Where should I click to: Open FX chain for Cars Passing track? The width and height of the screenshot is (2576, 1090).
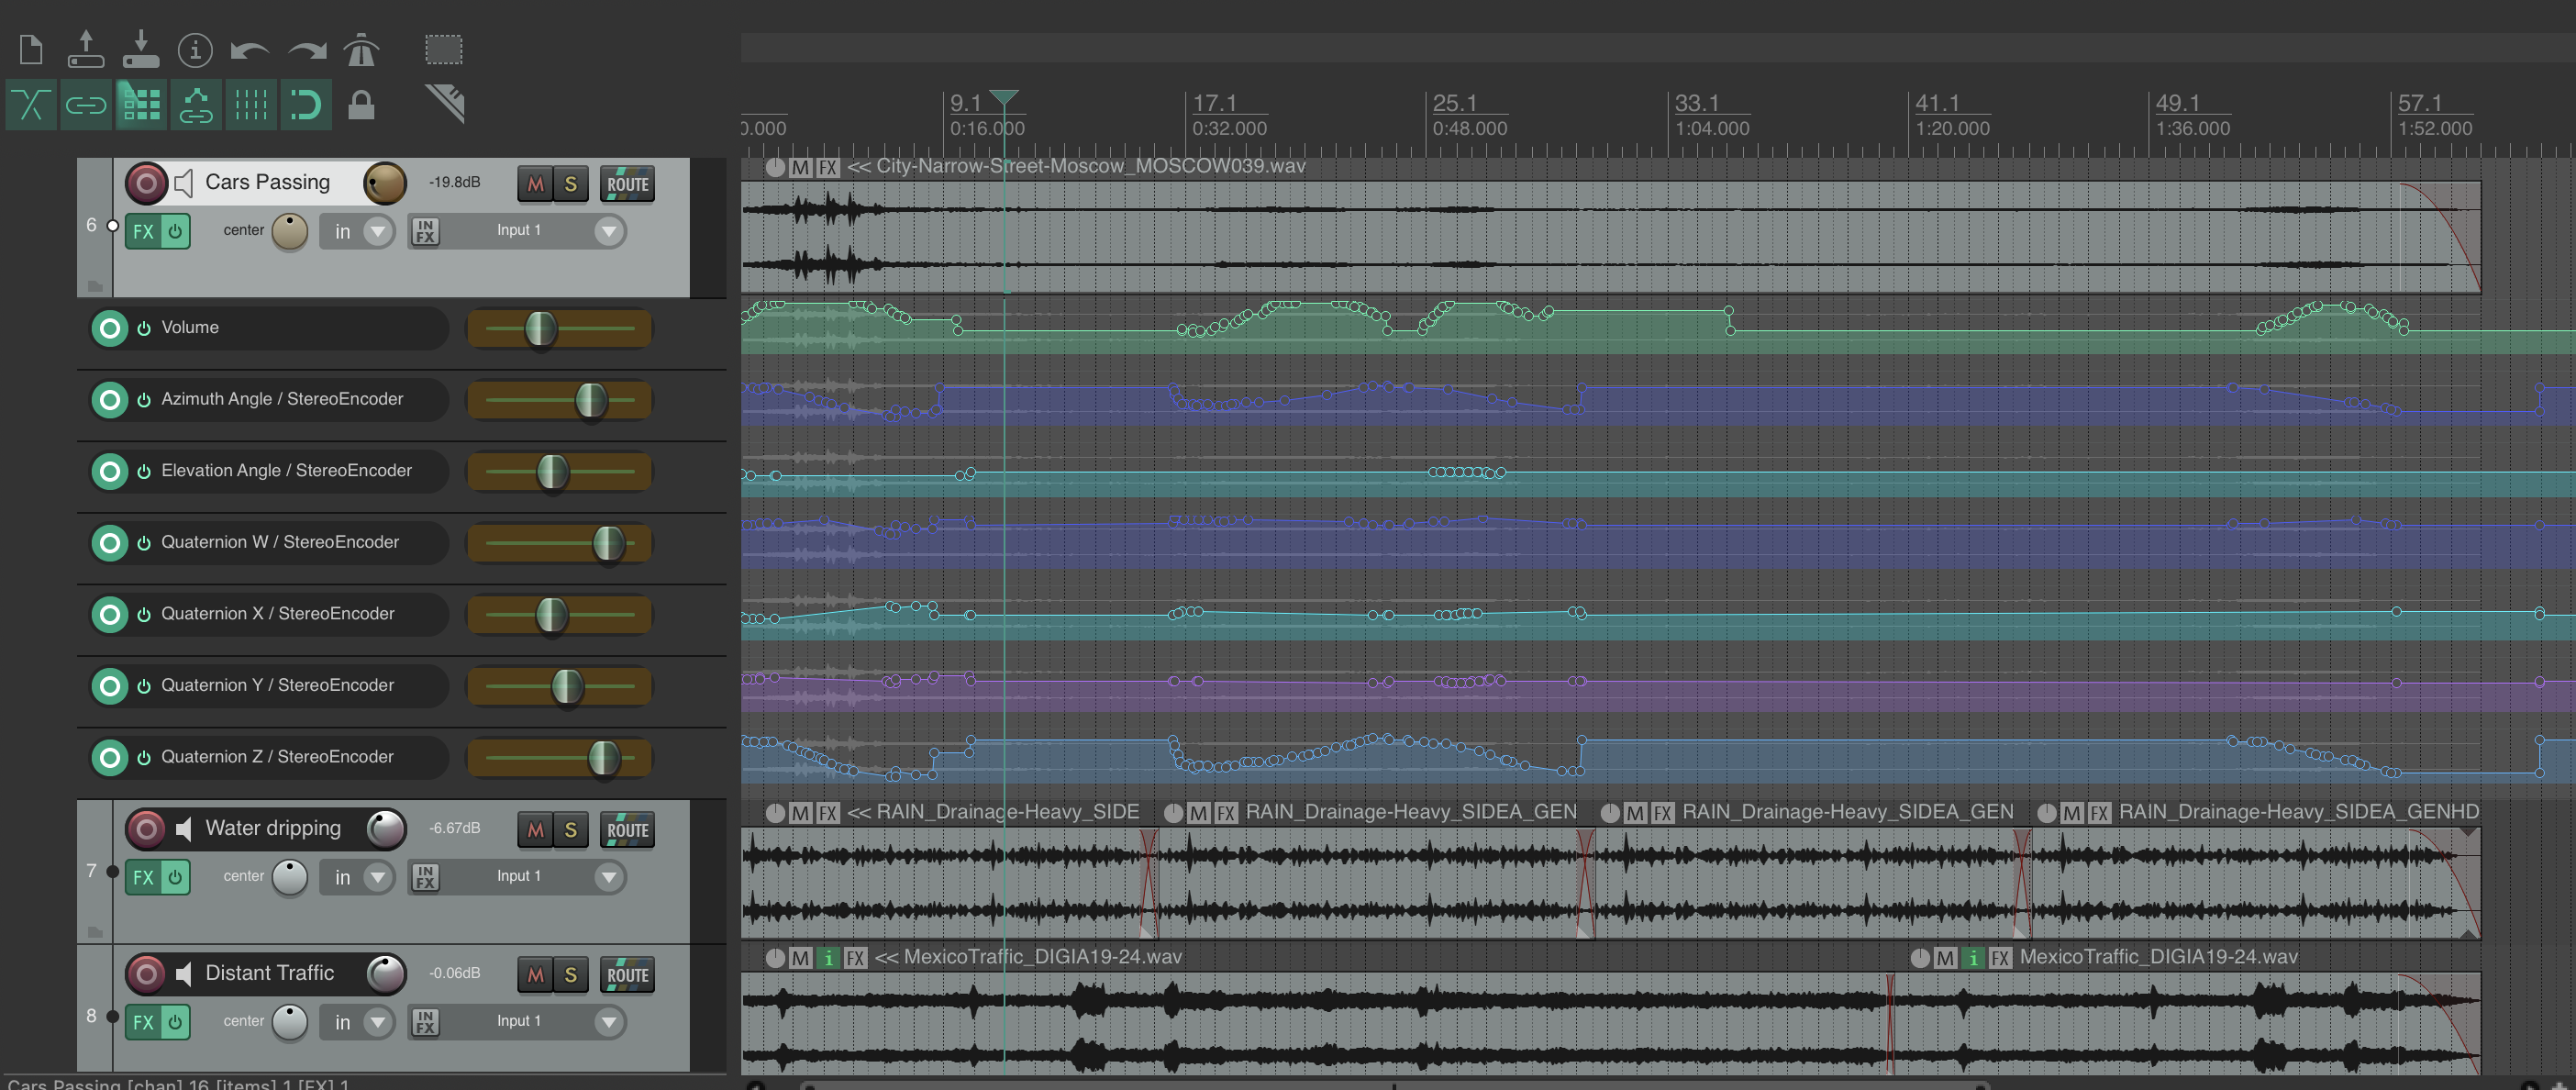click(143, 232)
